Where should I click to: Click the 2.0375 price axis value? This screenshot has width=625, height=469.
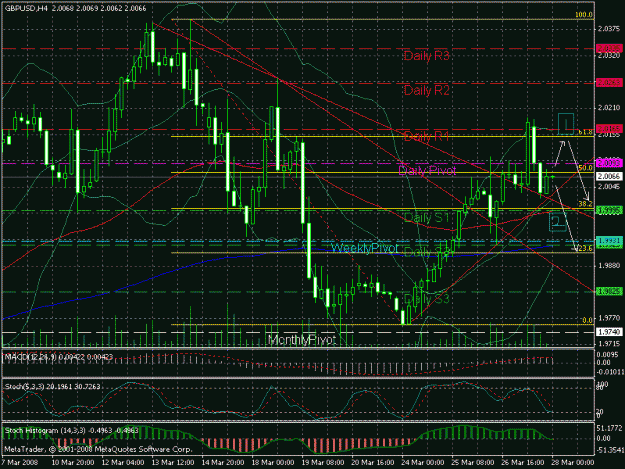[x=609, y=29]
